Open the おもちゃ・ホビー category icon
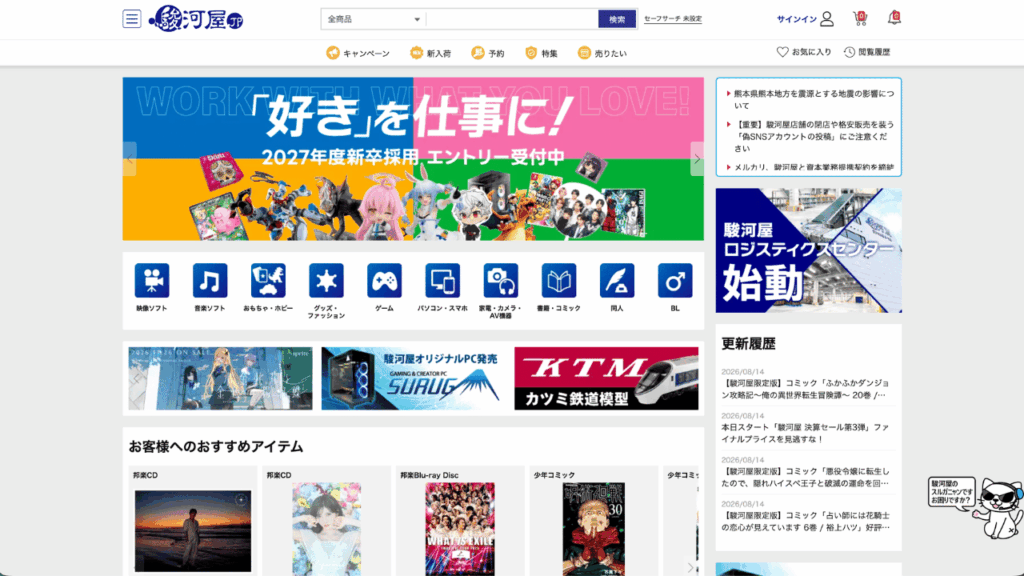Viewport: 1024px width, 576px height. coord(268,281)
